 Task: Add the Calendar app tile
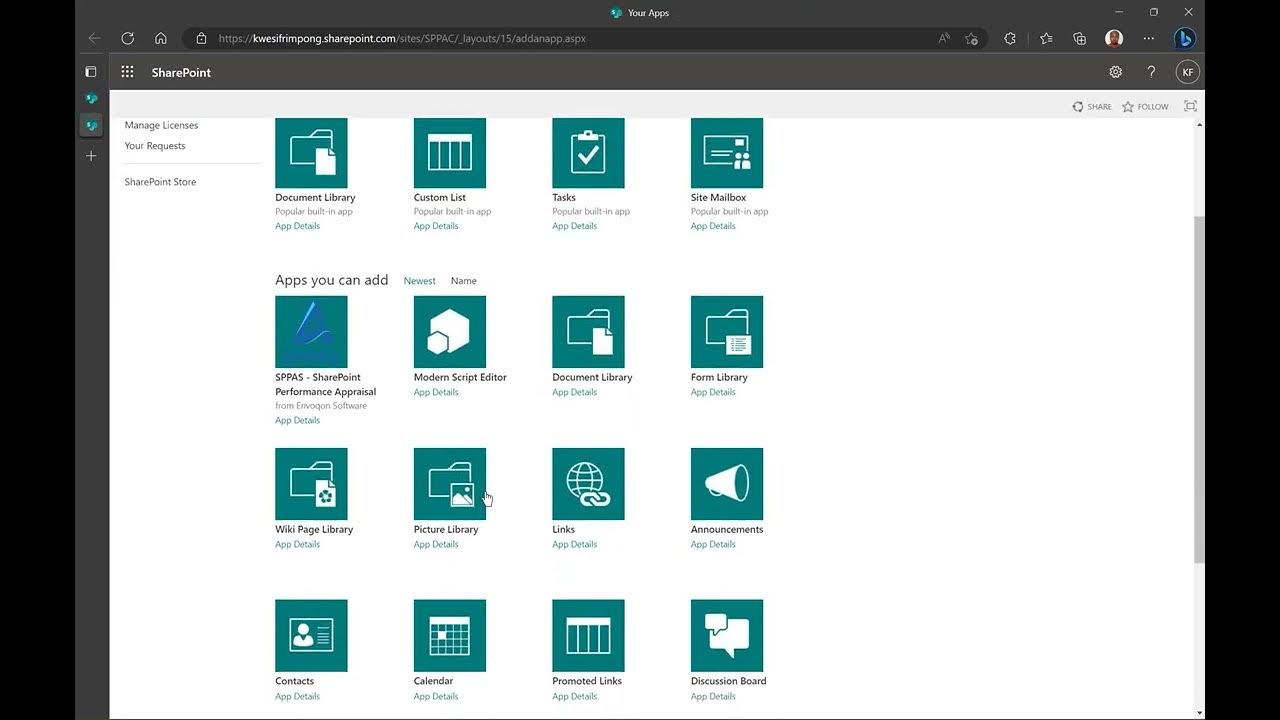tap(450, 636)
